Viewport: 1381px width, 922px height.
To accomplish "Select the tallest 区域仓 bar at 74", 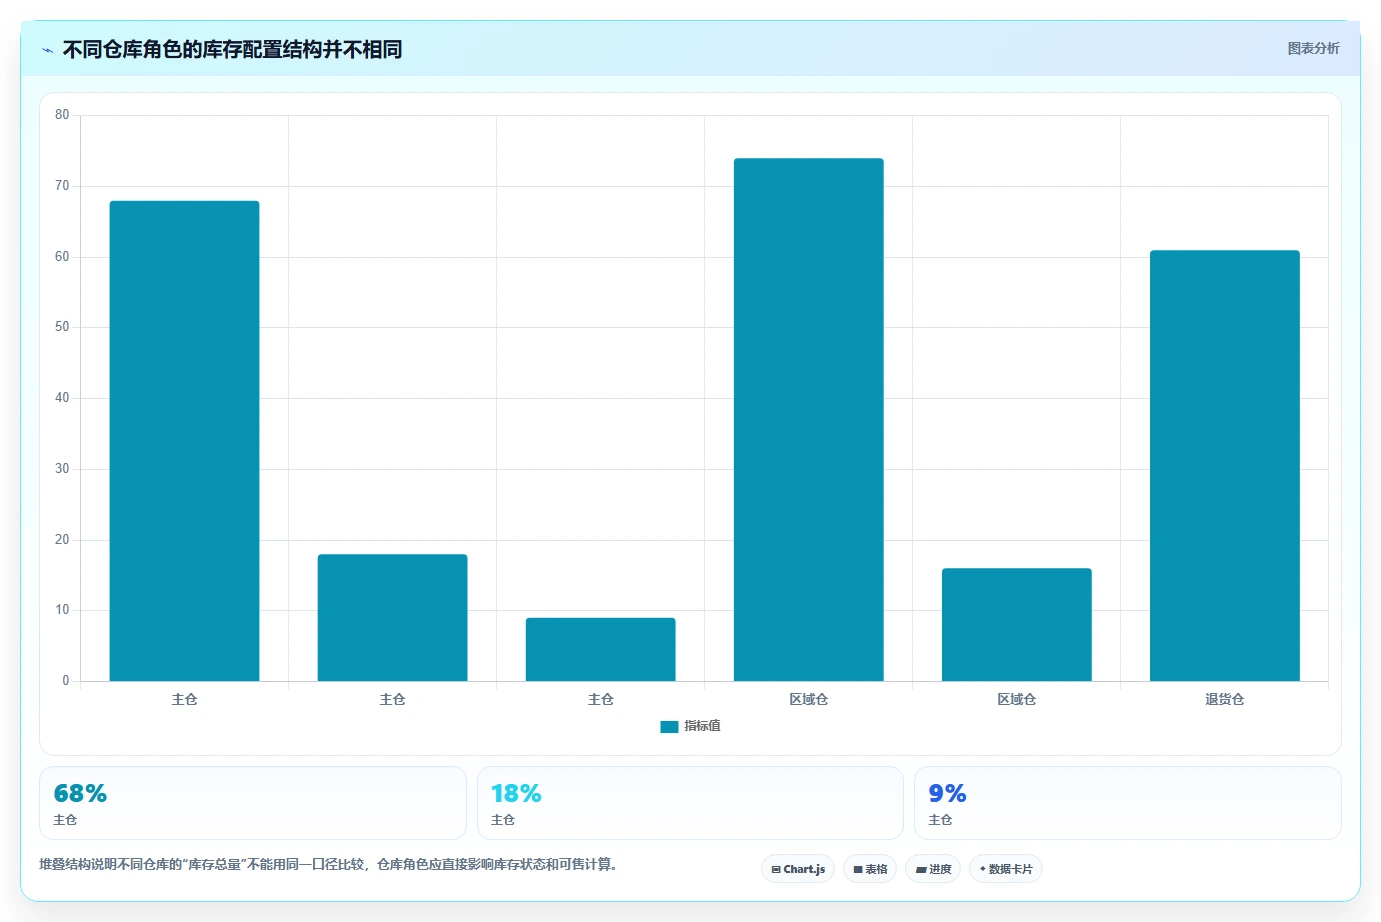I will pos(808,420).
